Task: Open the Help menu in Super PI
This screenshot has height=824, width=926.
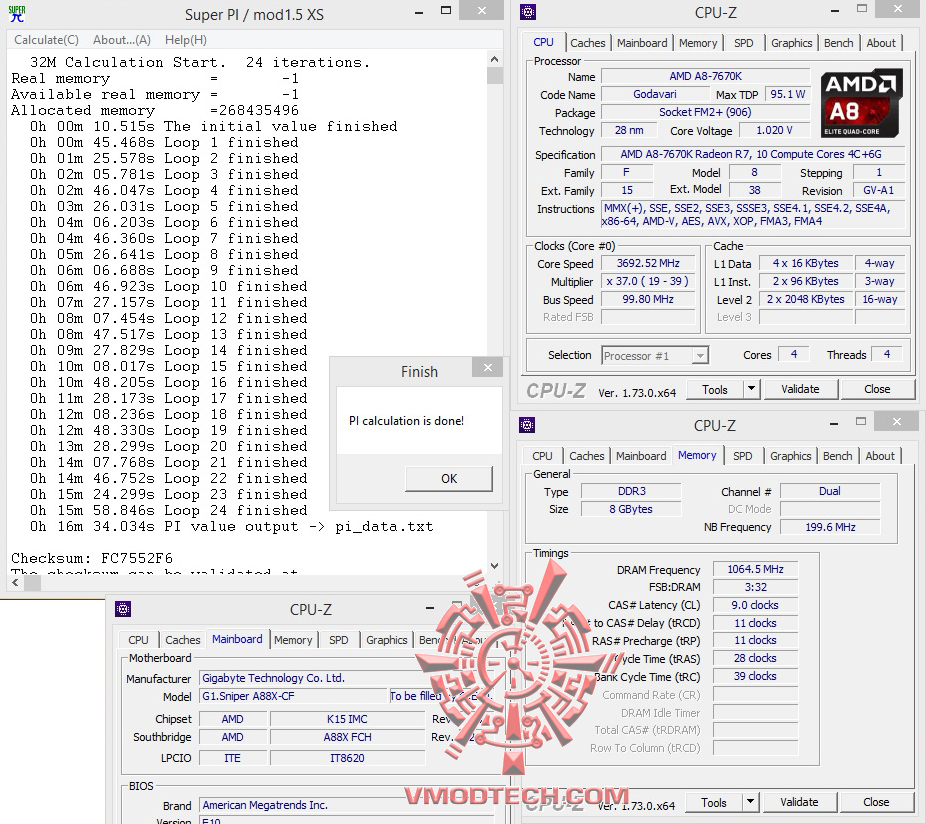Action: (x=185, y=40)
